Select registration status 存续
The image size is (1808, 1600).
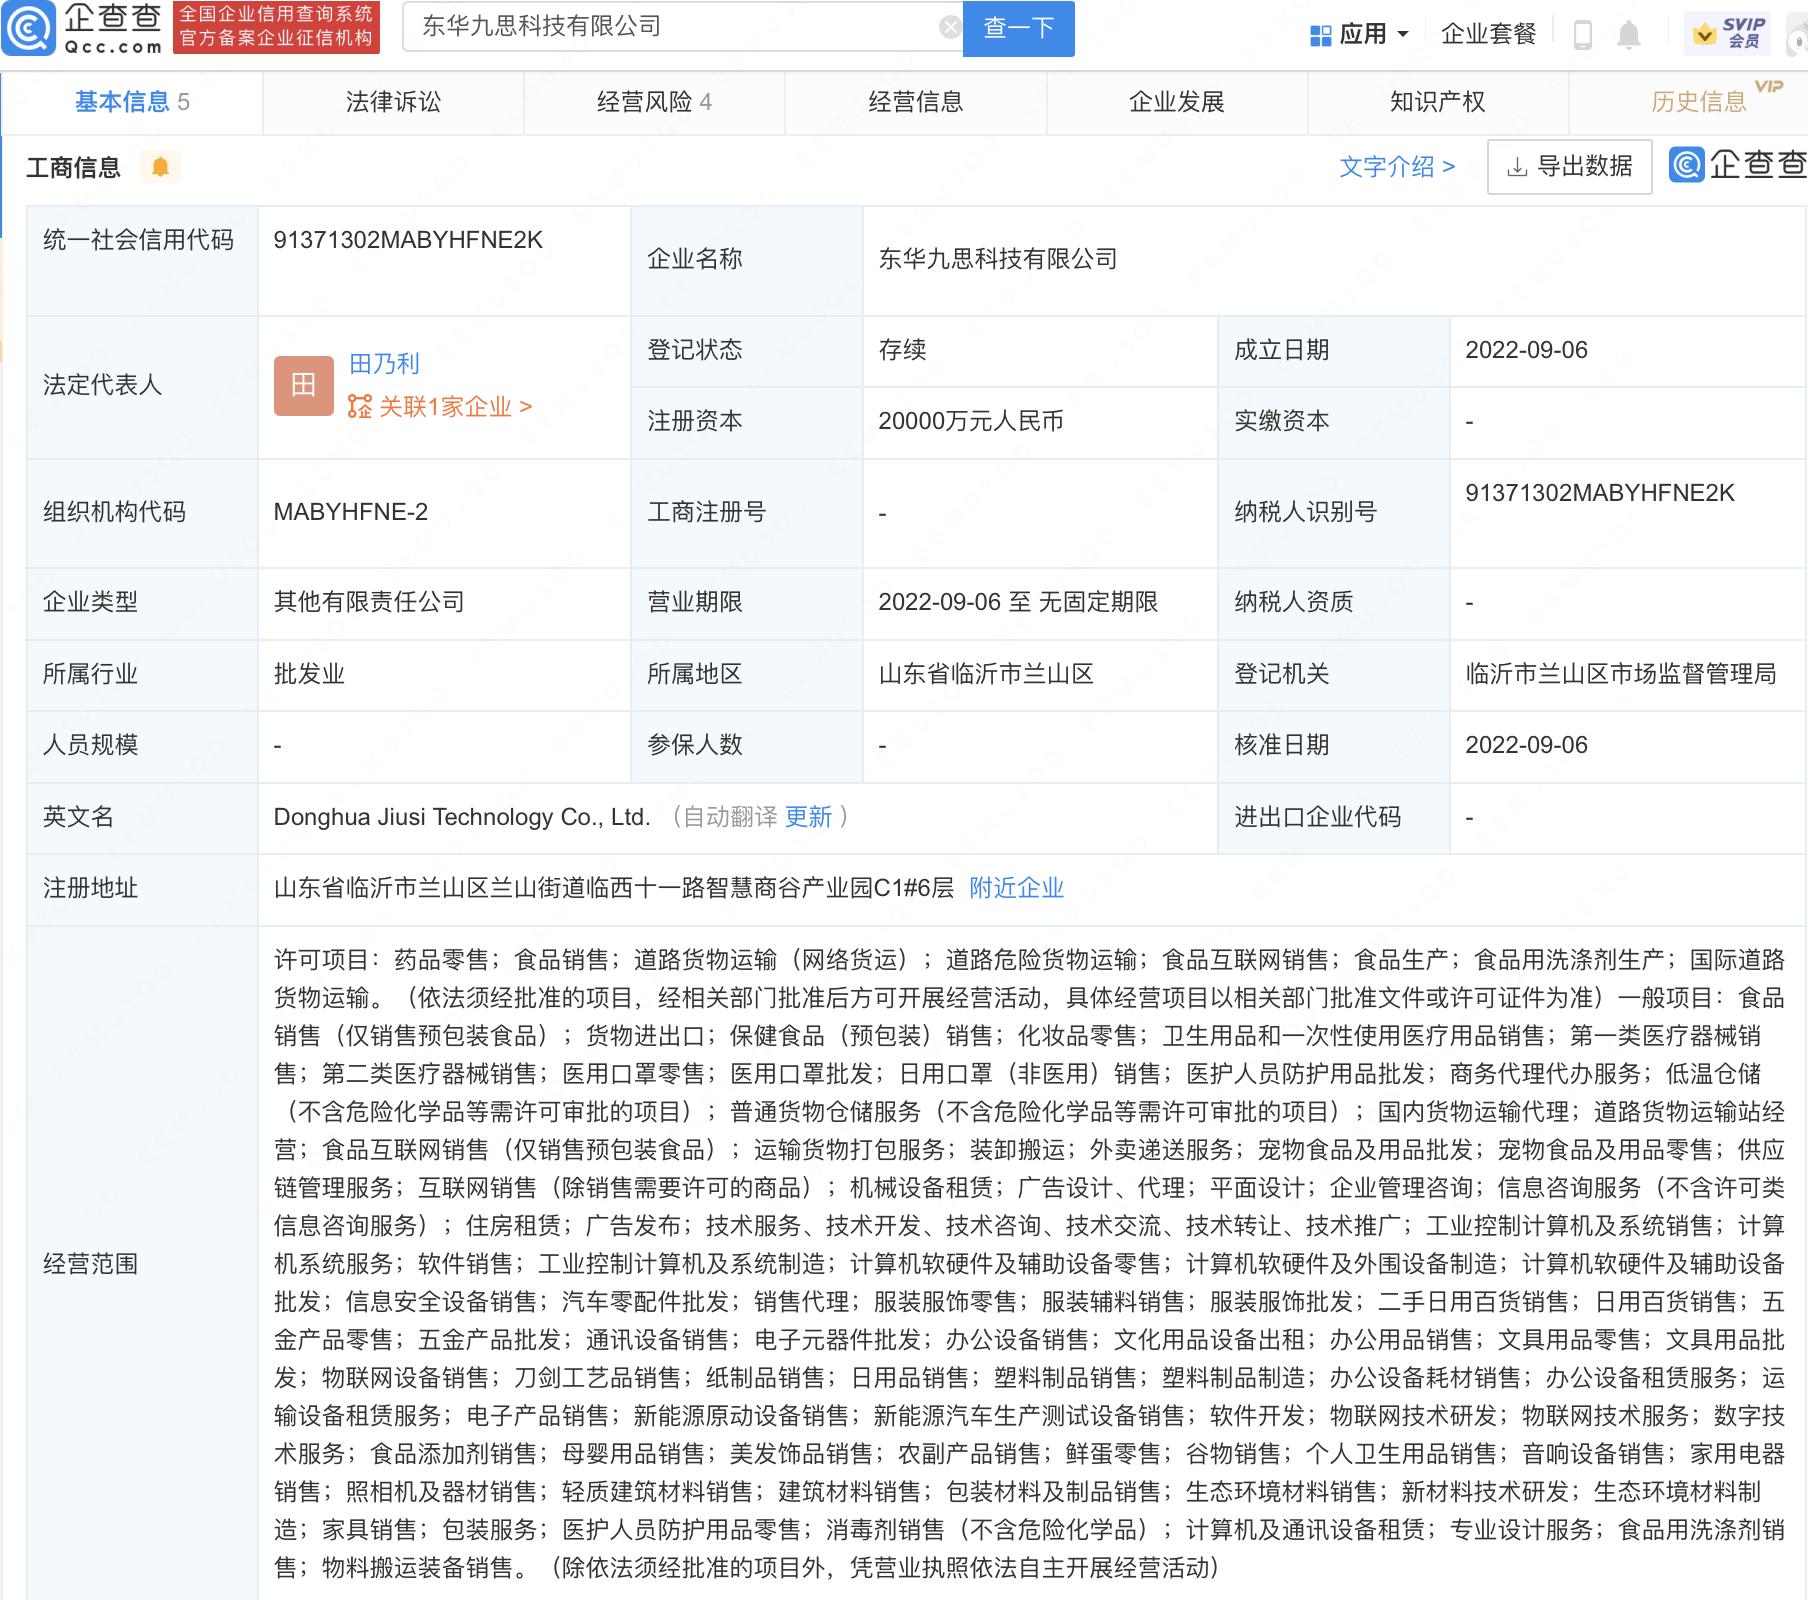902,350
